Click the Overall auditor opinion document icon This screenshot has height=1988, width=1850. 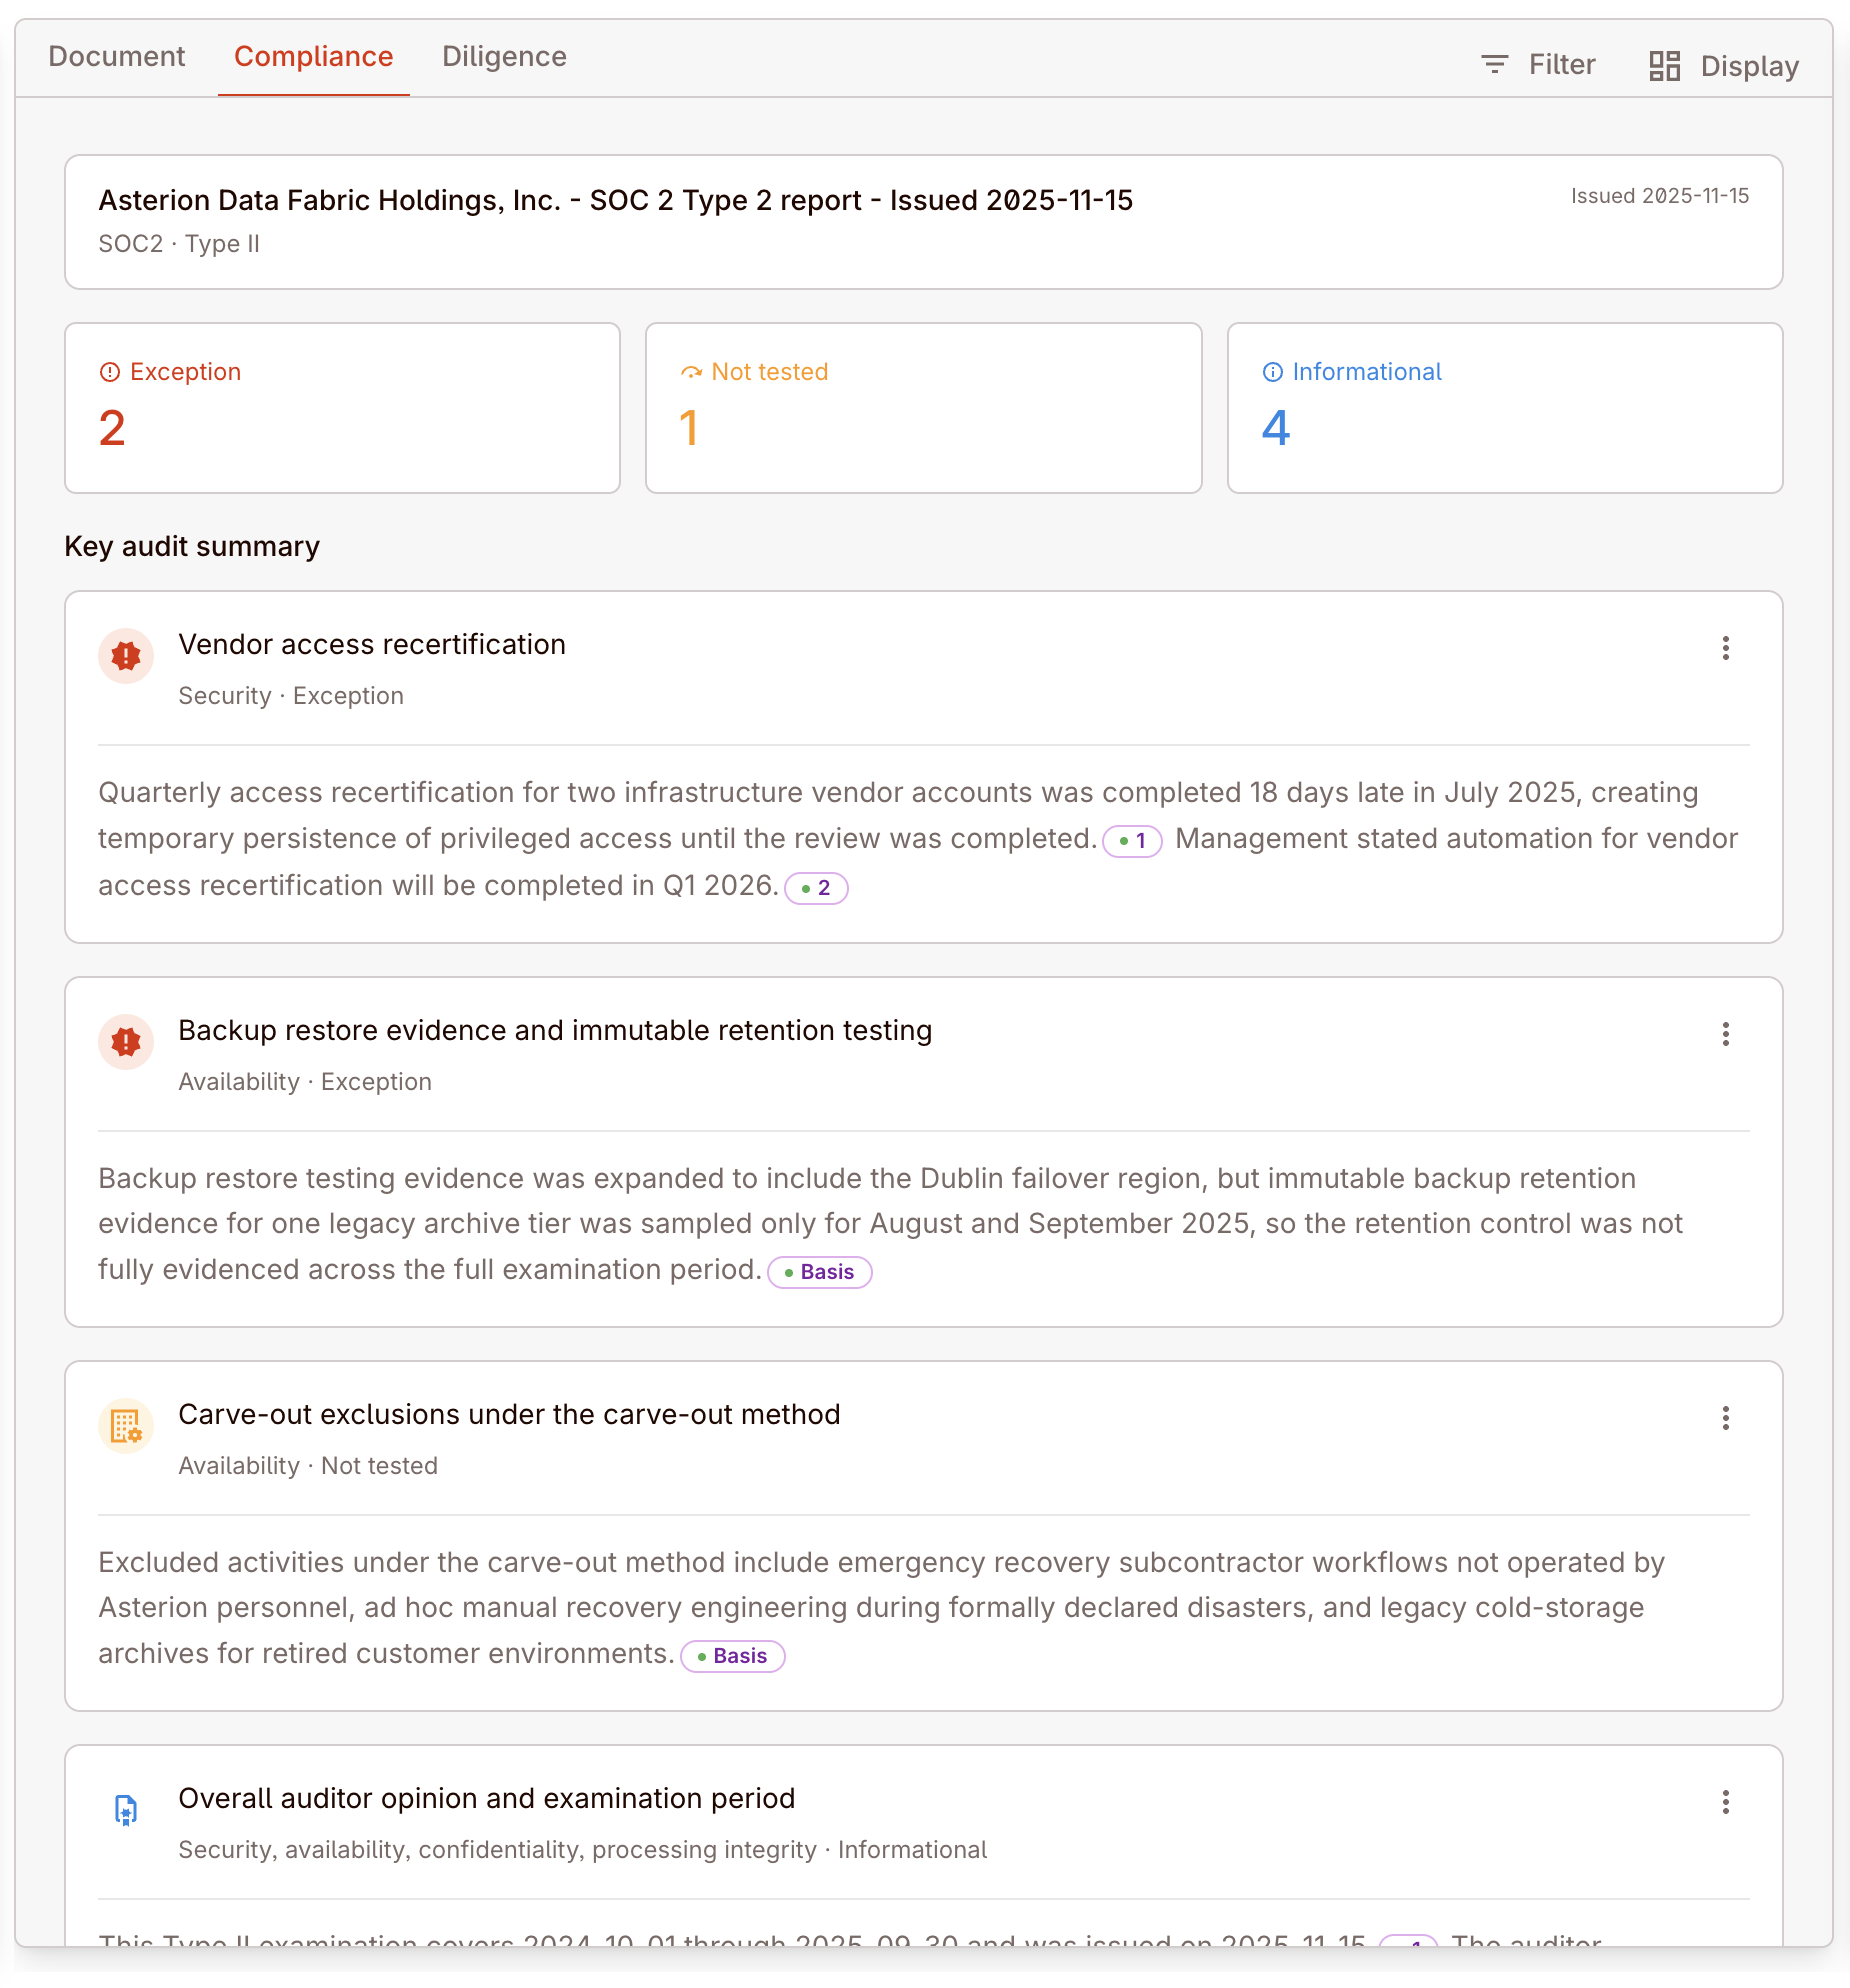[x=126, y=1810]
